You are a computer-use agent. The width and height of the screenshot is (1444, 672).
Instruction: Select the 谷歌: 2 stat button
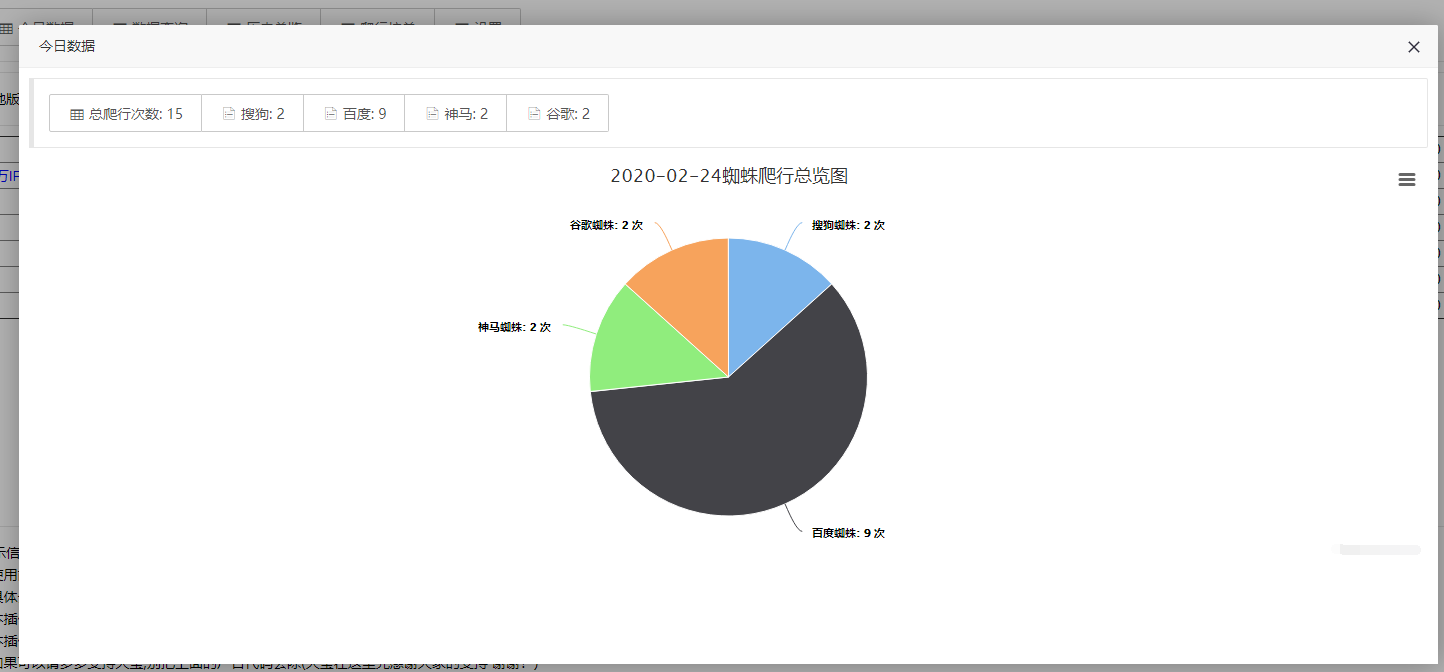click(x=558, y=113)
